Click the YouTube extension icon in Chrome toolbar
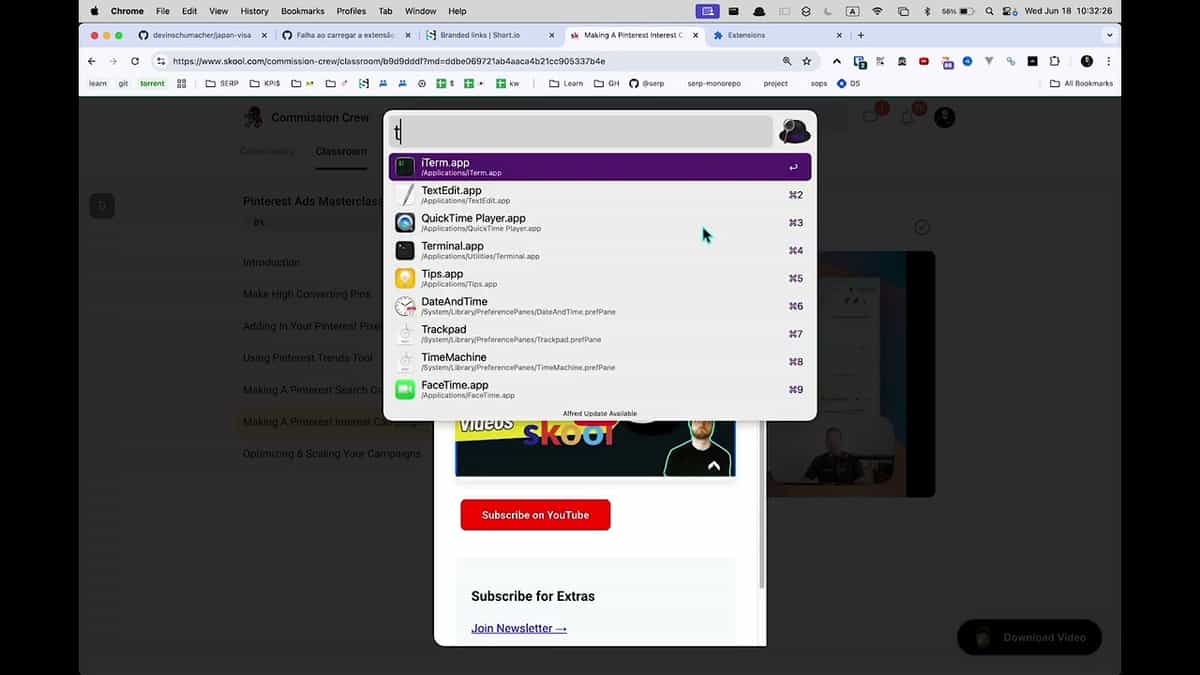The height and width of the screenshot is (675, 1200). coord(922,60)
